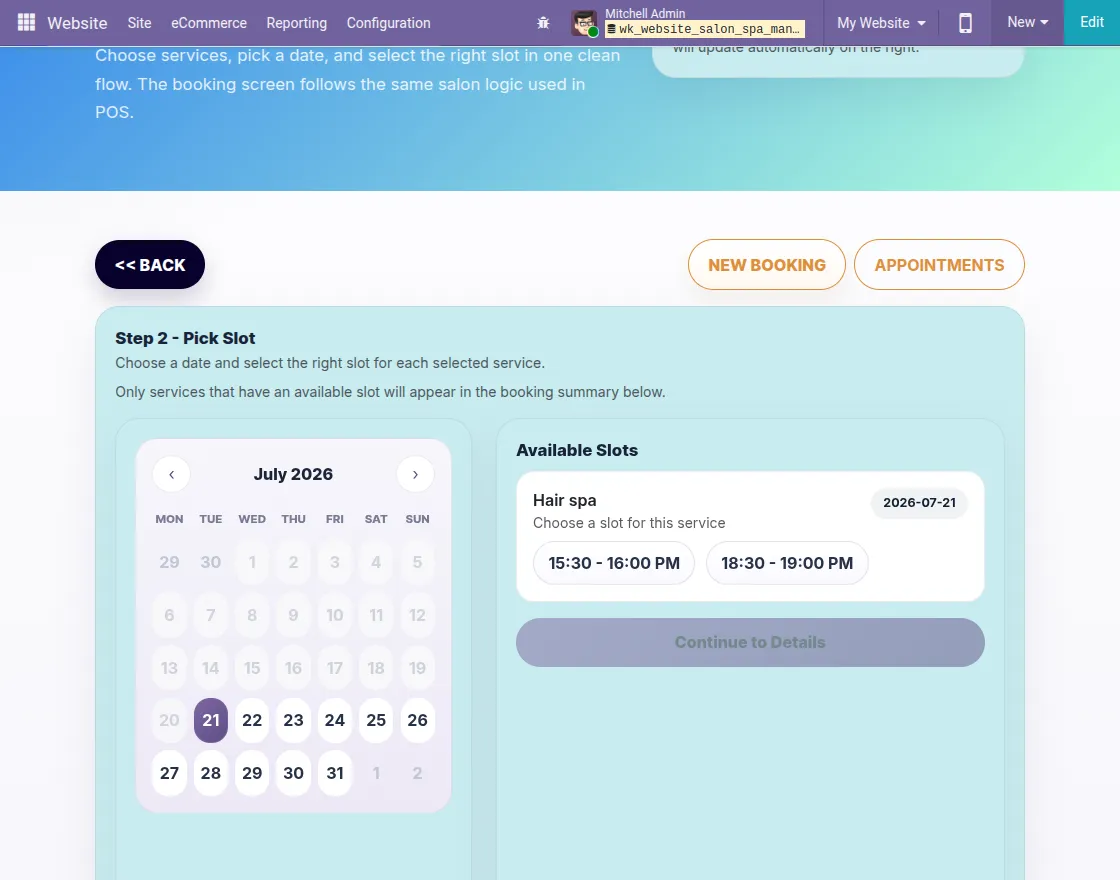Screen dimensions: 1120x880
Task: Open the Site menu
Action: 139,23
